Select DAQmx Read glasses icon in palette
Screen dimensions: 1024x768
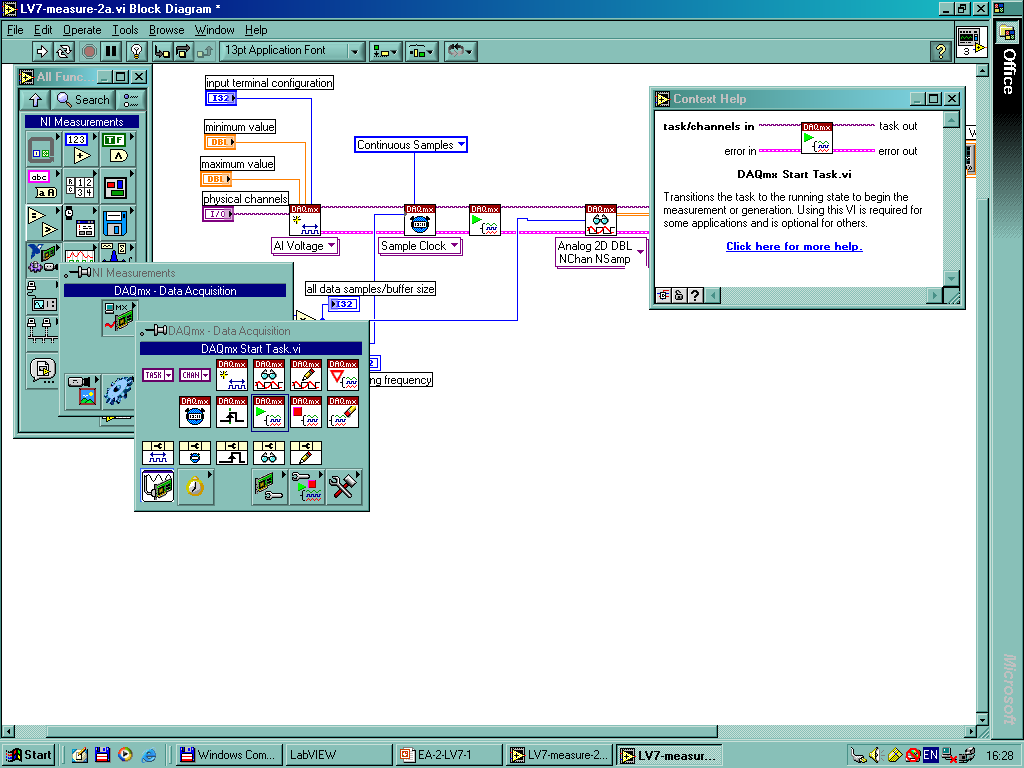coord(269,375)
